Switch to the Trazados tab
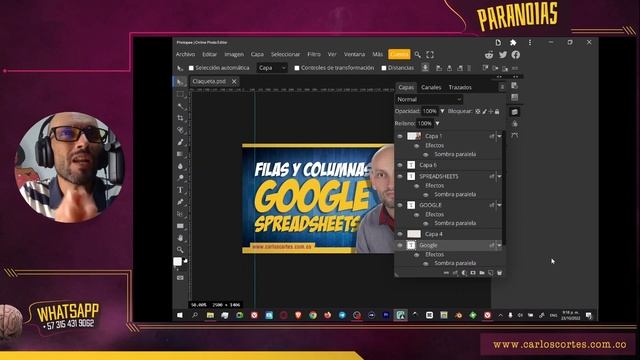 [x=460, y=87]
